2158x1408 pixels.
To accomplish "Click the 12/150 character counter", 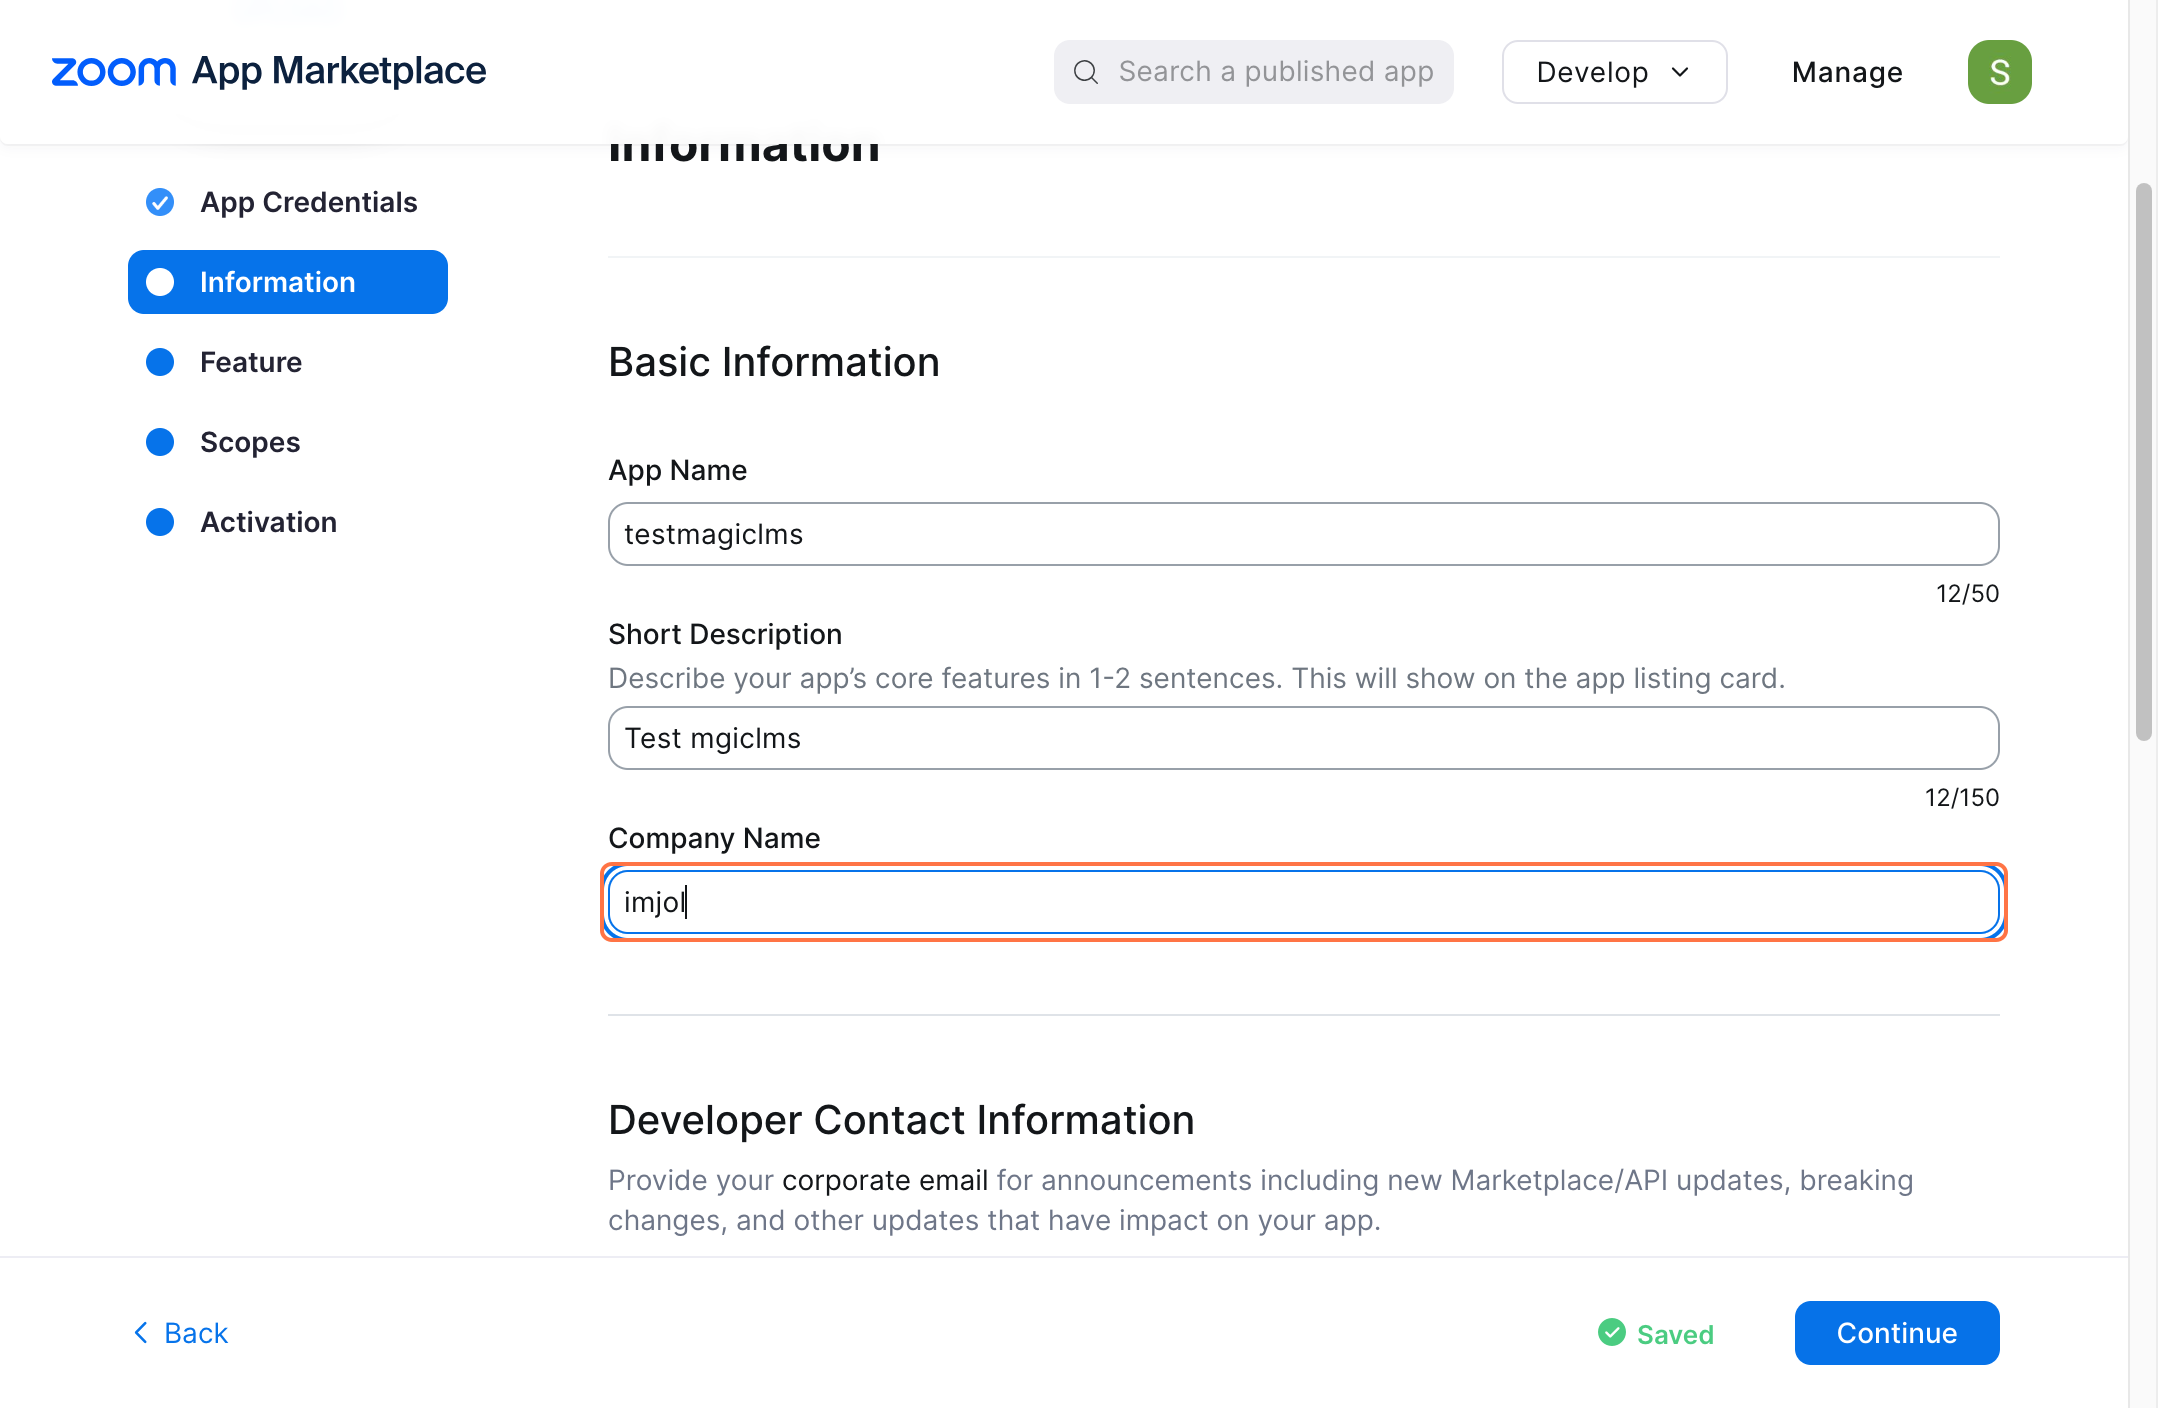I will [1962, 798].
